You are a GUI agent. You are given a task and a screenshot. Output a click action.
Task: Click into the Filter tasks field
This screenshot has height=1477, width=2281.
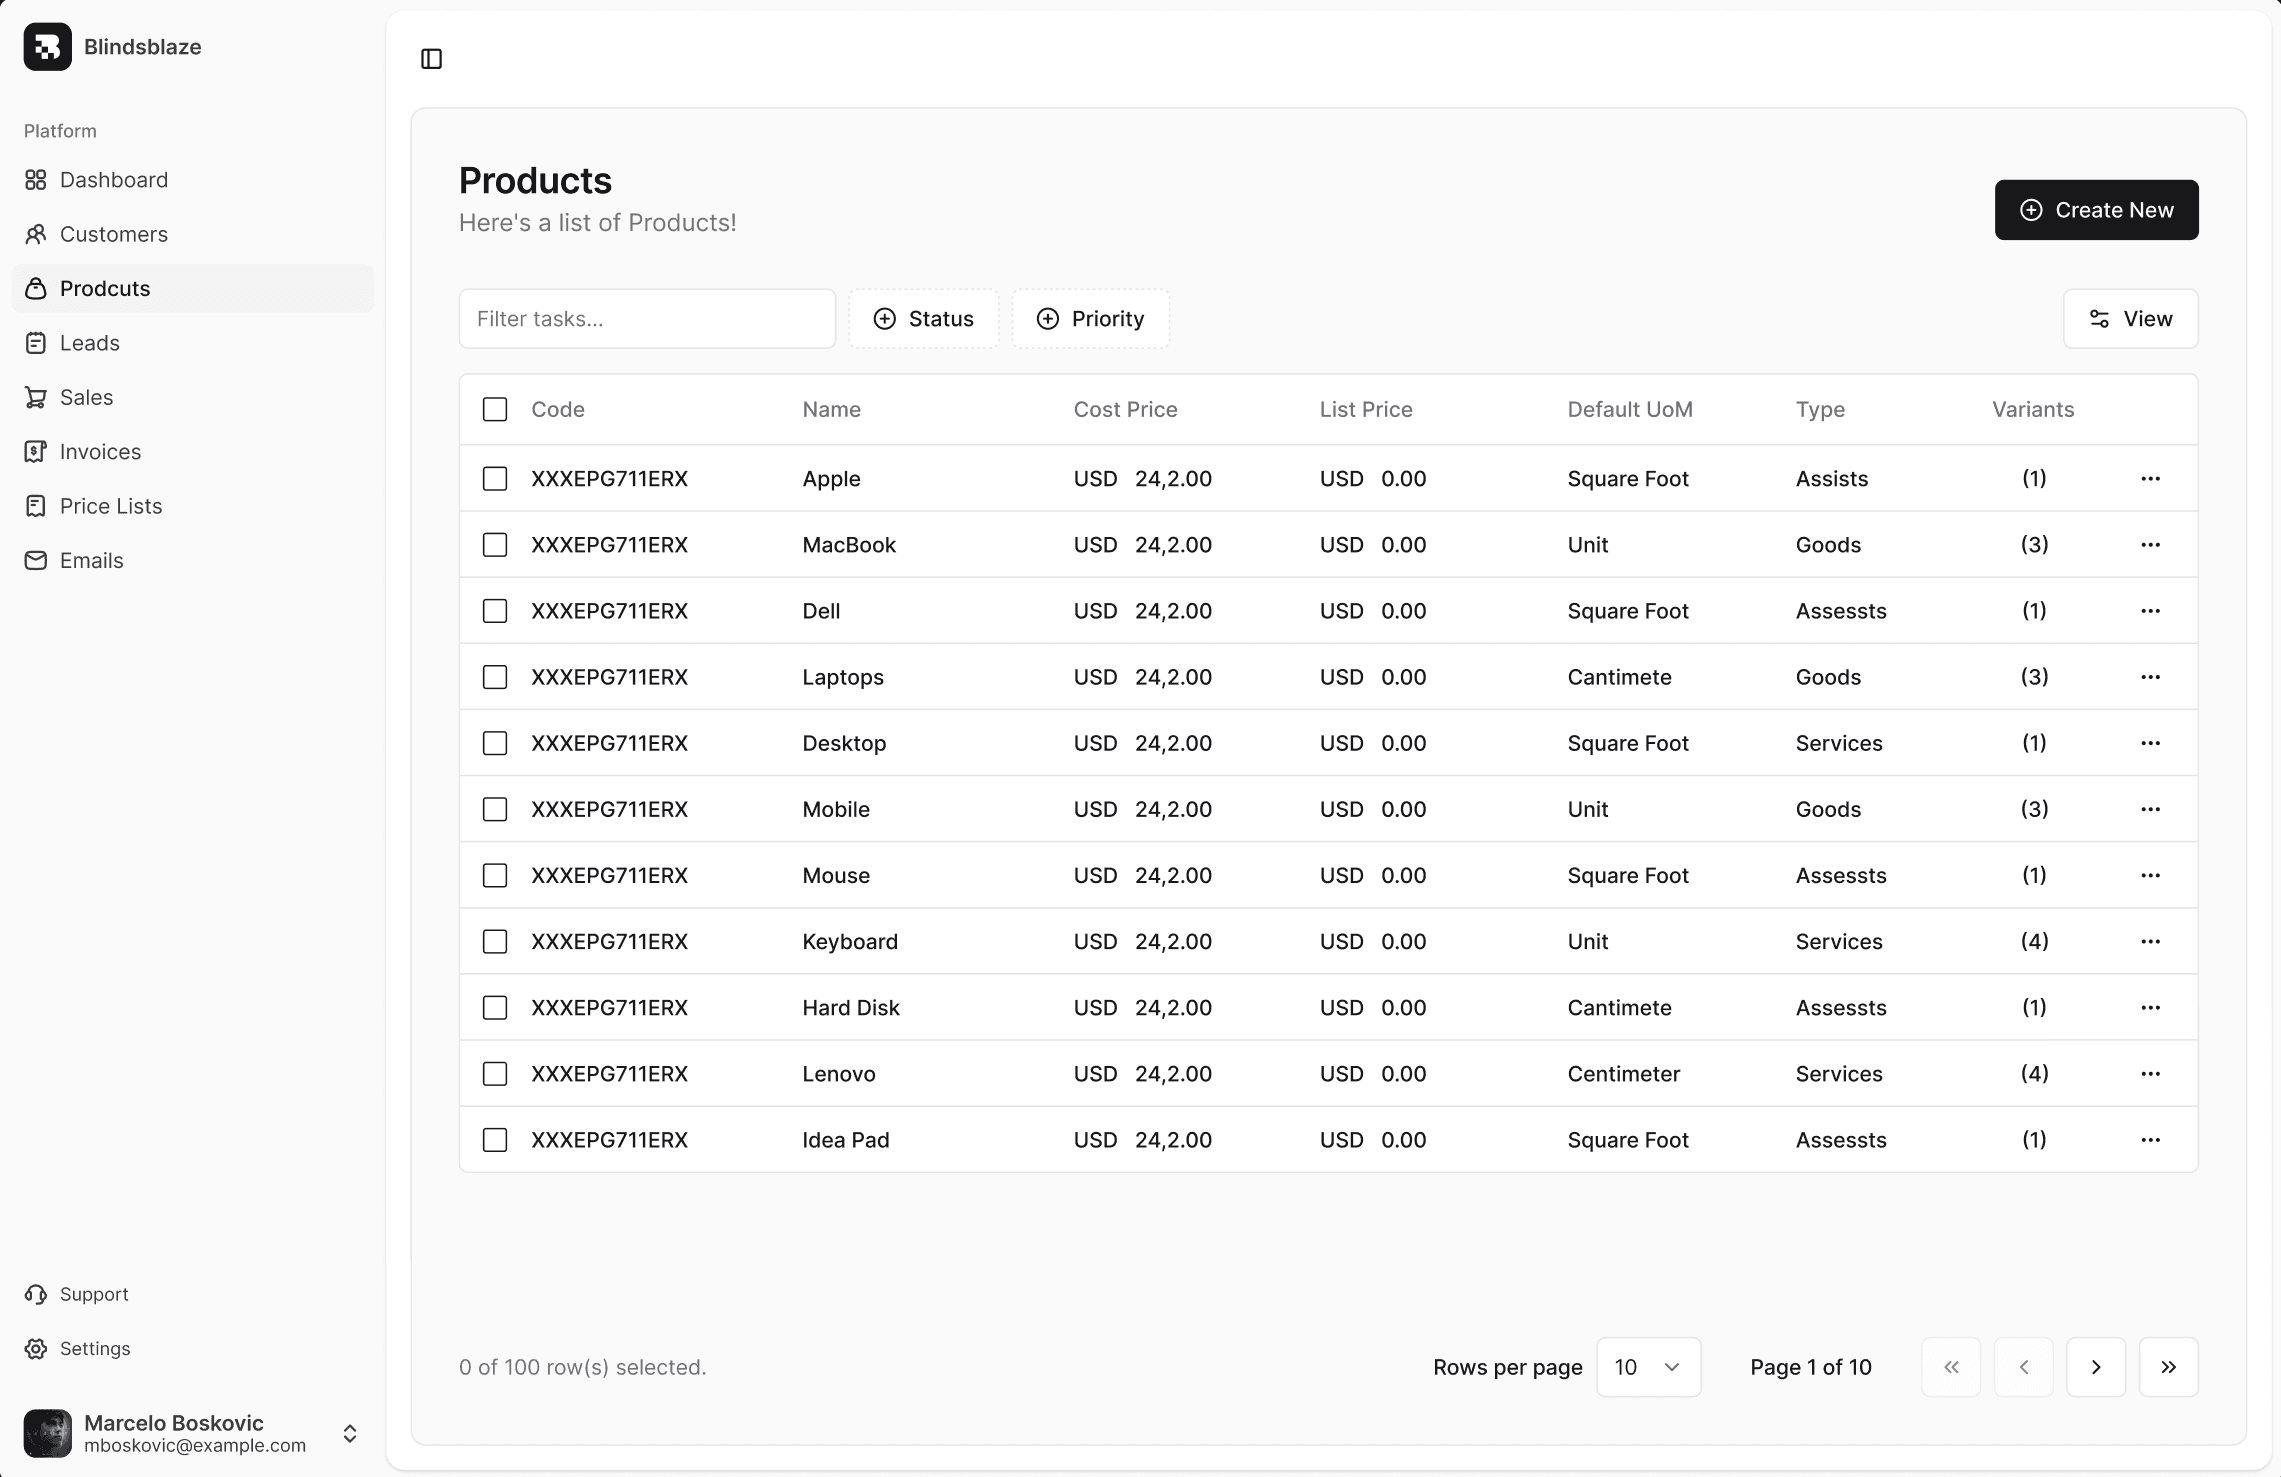tap(647, 319)
